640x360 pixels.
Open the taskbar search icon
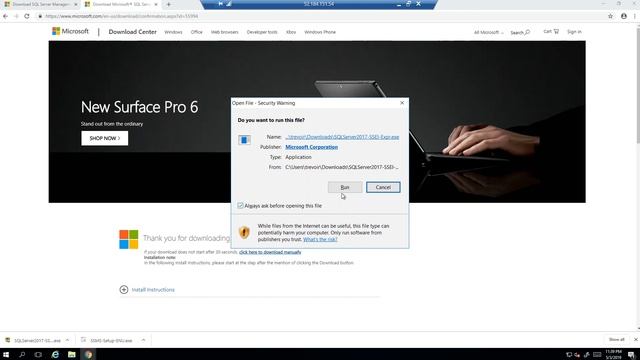[x=22, y=354]
